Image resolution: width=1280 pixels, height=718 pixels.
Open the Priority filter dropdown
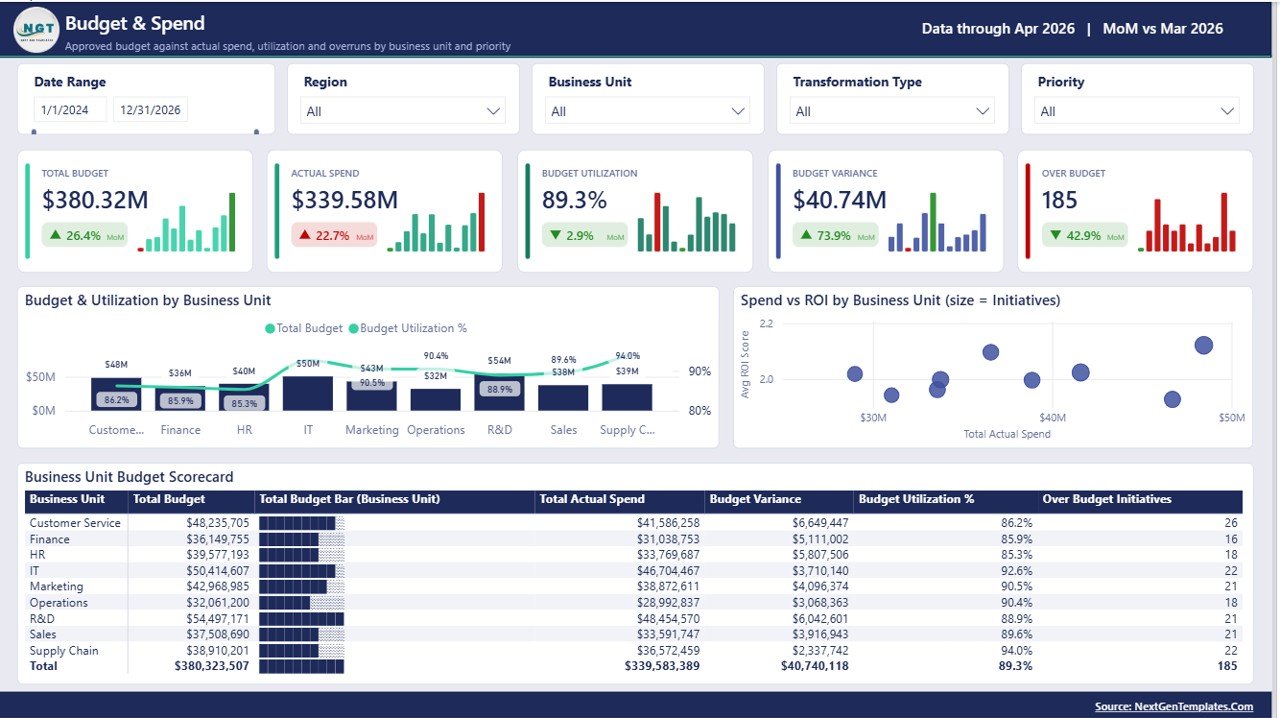pos(1137,111)
